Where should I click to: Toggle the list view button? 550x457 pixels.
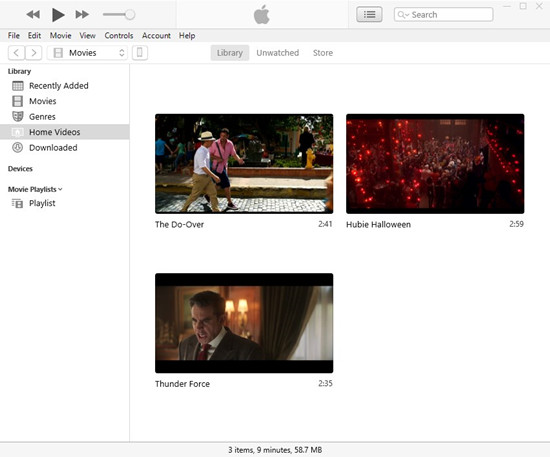369,15
